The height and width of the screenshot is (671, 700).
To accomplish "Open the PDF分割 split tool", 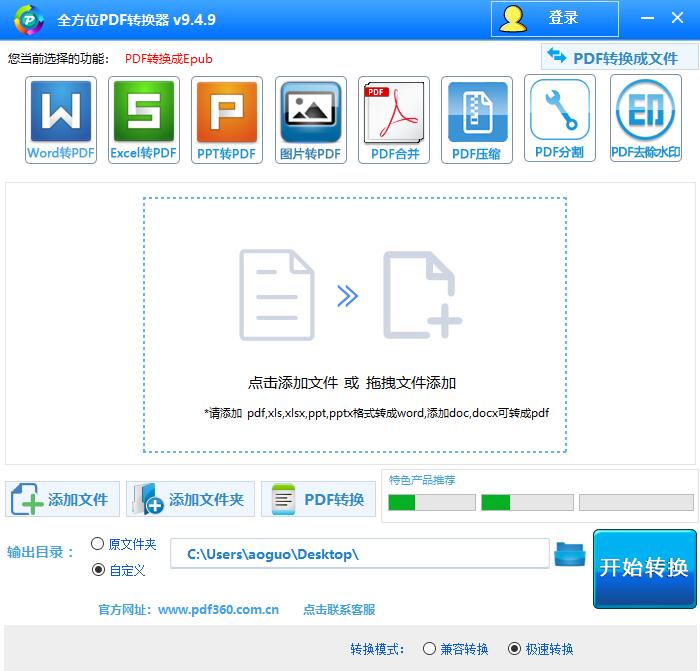I will [560, 118].
